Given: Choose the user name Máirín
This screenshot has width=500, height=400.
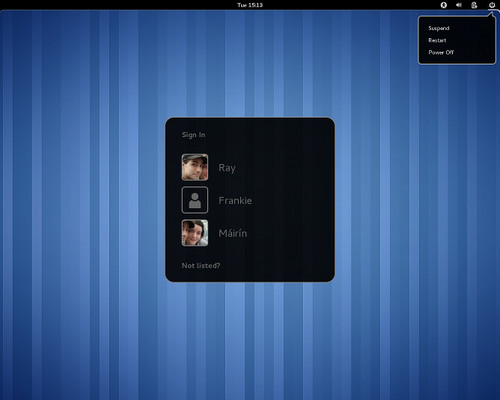Looking at the screenshot, I should pos(233,233).
